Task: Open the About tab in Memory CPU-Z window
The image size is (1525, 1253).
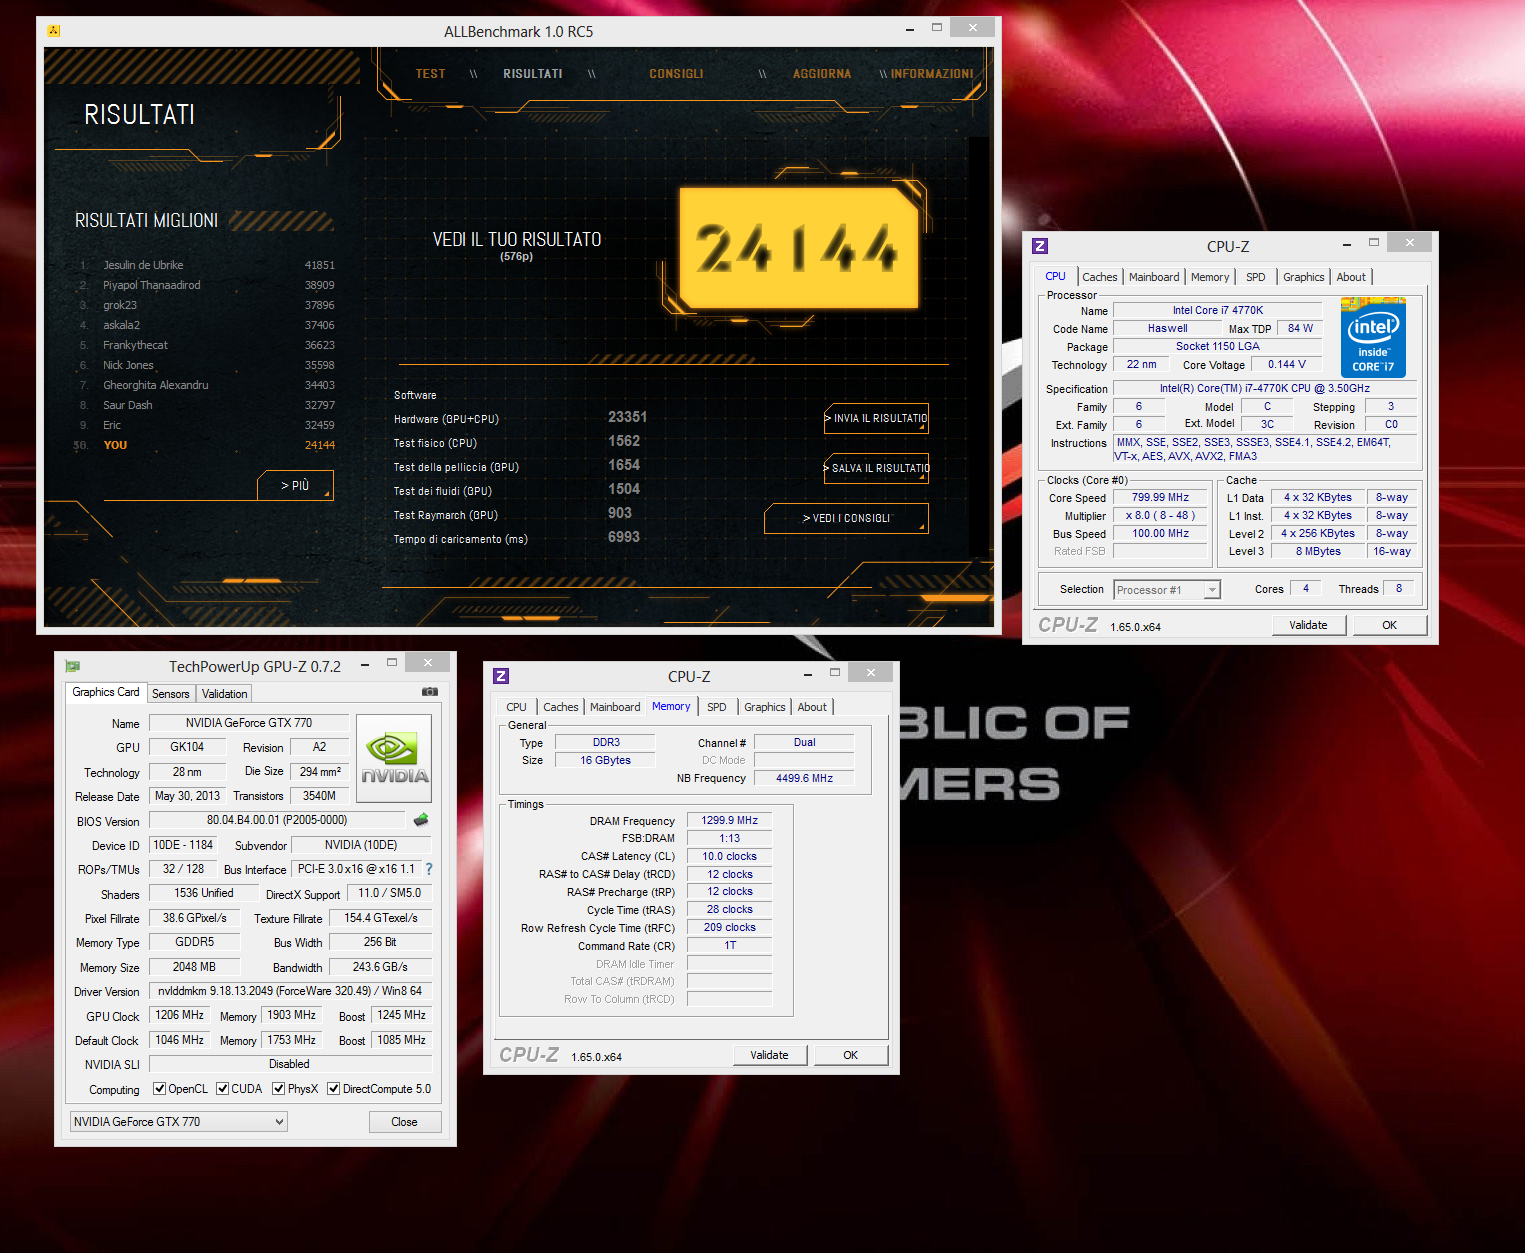Action: [812, 707]
